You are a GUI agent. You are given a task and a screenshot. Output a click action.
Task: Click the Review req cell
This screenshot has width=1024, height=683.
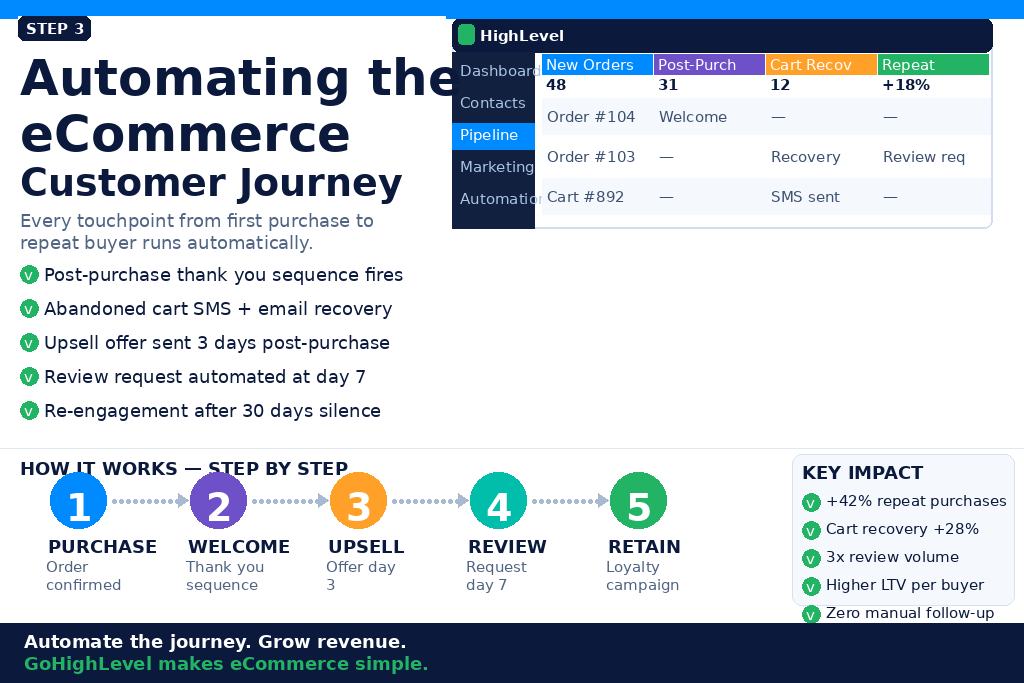pyautogui.click(x=923, y=157)
